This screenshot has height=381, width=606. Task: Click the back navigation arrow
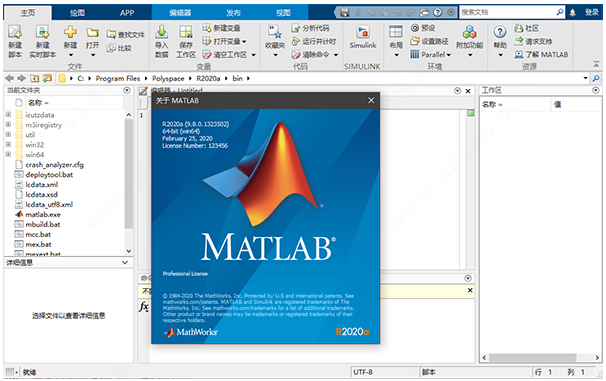[9, 78]
